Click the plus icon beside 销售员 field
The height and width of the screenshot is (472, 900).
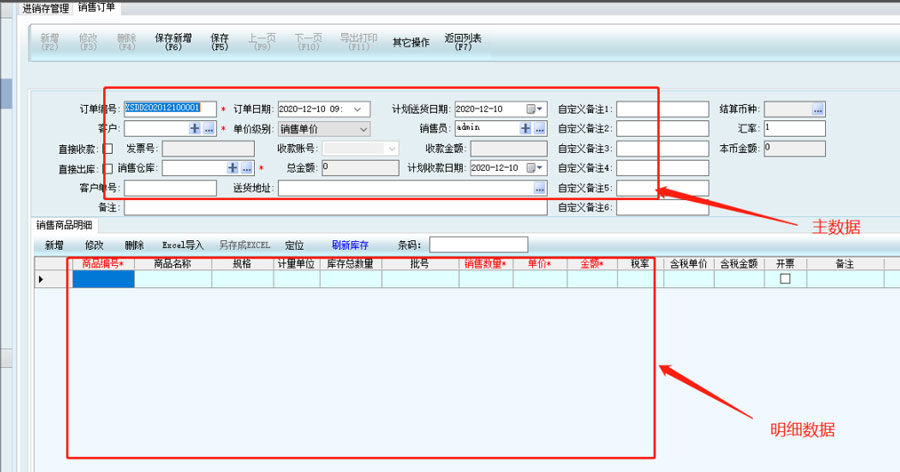(x=526, y=128)
